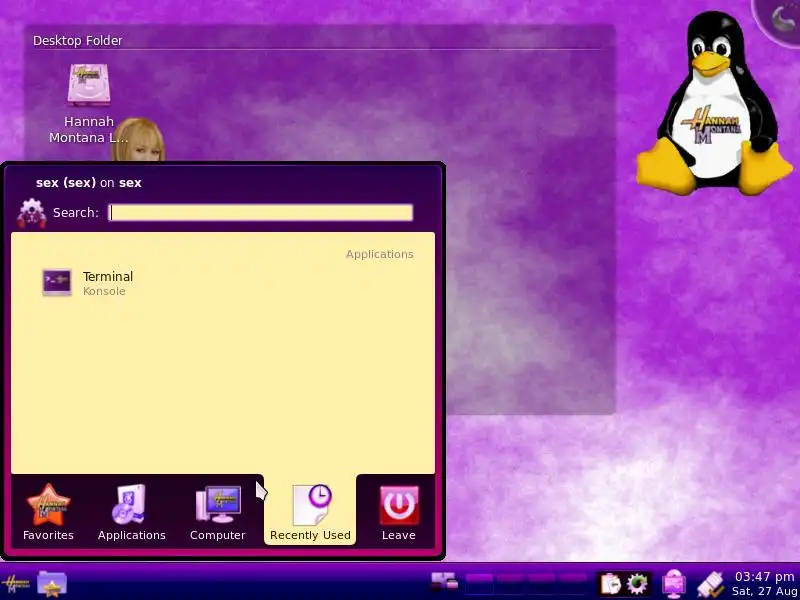Open the Plasma cashew in top-right corner

click(x=780, y=18)
